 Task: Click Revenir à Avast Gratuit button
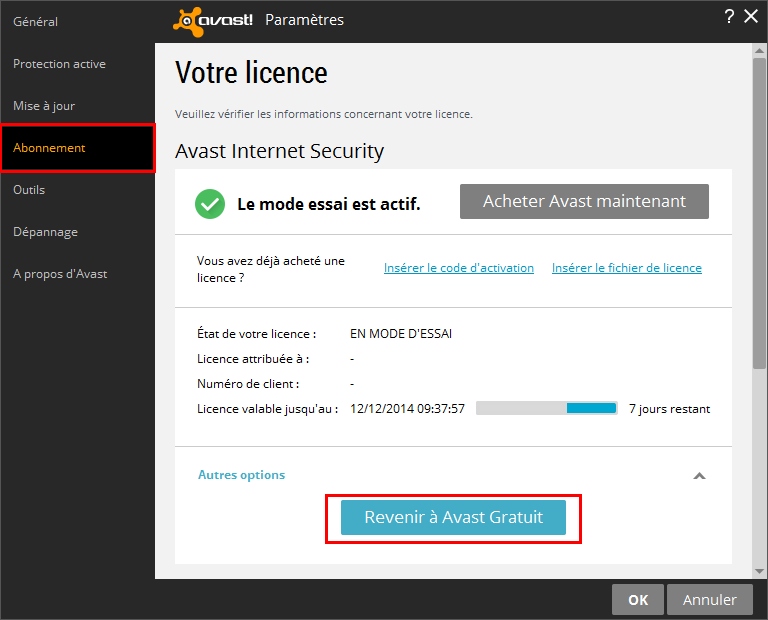[x=453, y=517]
